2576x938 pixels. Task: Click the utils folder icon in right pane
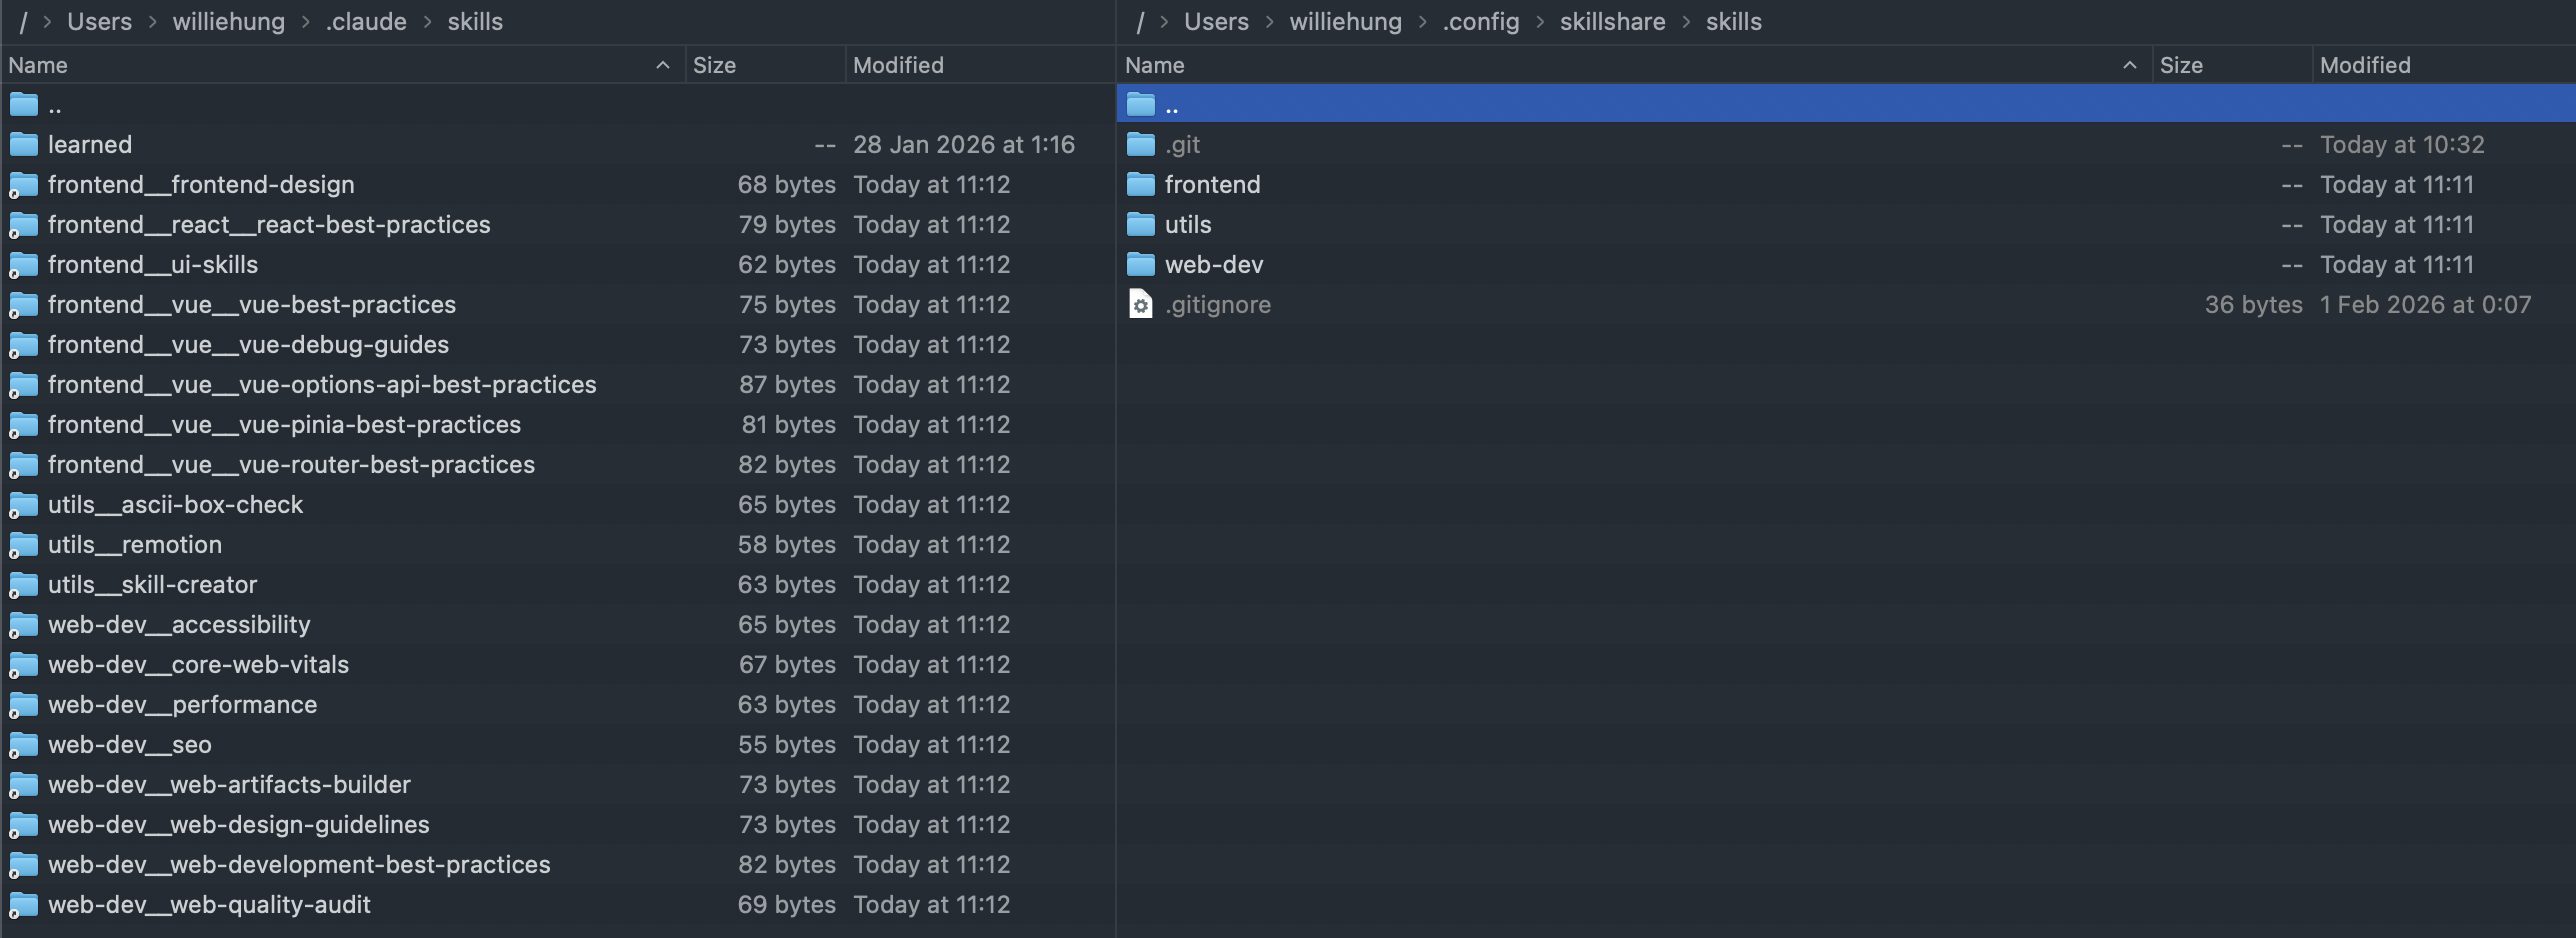pyautogui.click(x=1140, y=225)
